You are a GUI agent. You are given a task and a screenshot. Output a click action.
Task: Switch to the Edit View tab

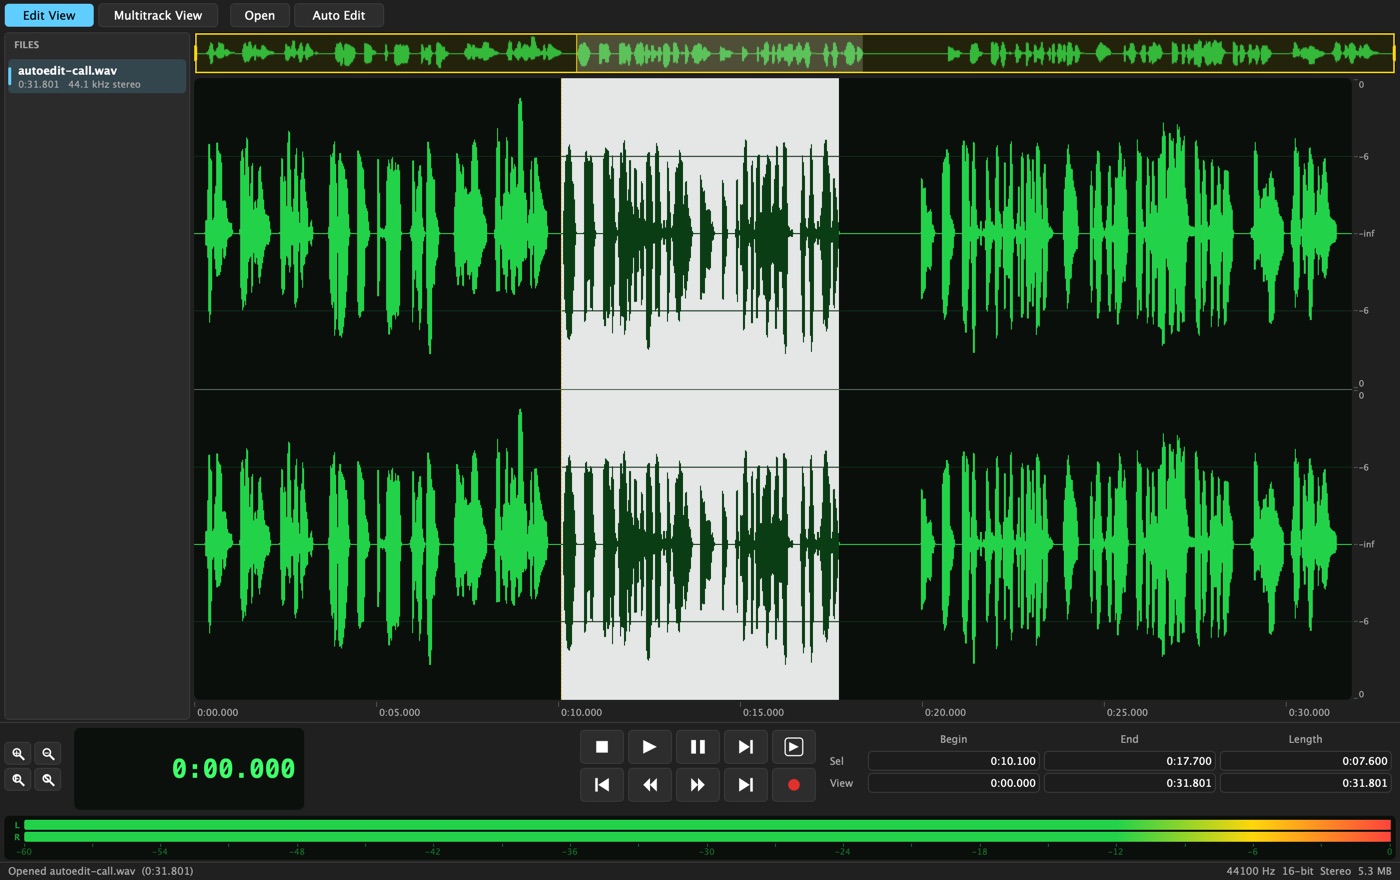(x=49, y=15)
